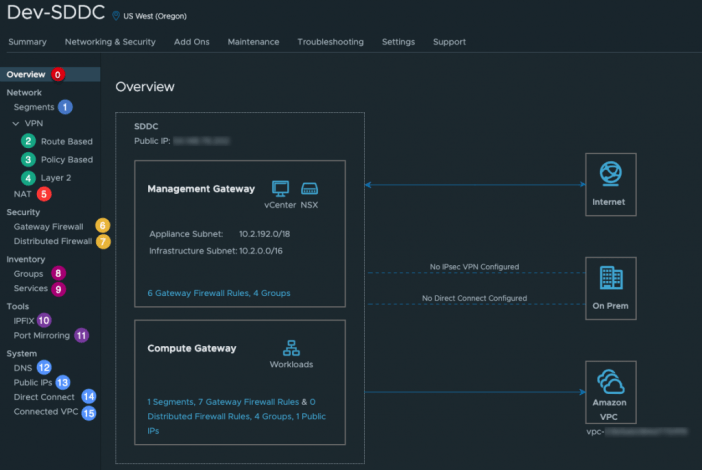Open Groups under Inventory

(28, 273)
